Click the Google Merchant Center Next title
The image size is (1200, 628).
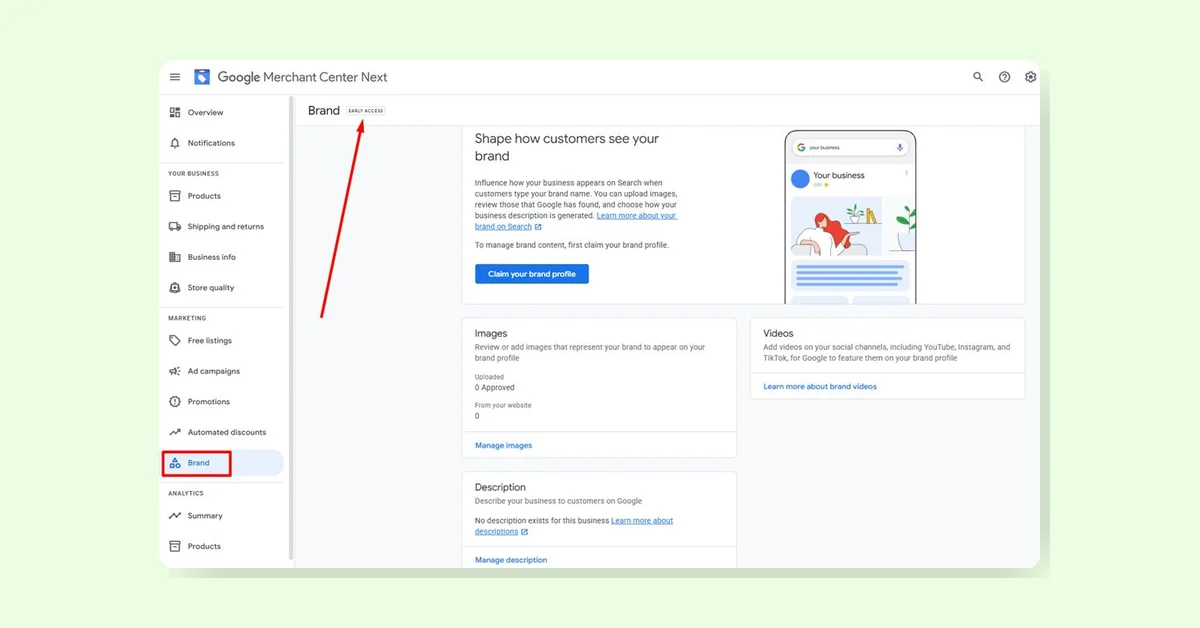tap(302, 77)
